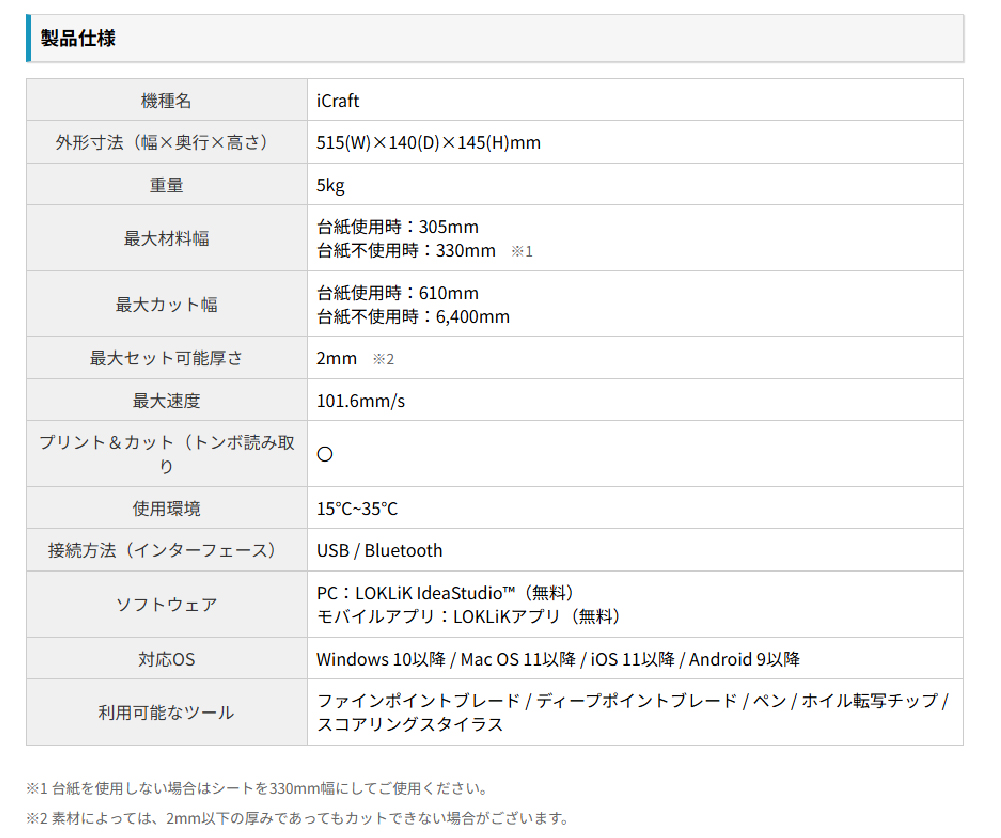This screenshot has height=838, width=1001.
Task: Select the プリント＆カット（トンボ読み取り）label
Action: pyautogui.click(x=166, y=454)
